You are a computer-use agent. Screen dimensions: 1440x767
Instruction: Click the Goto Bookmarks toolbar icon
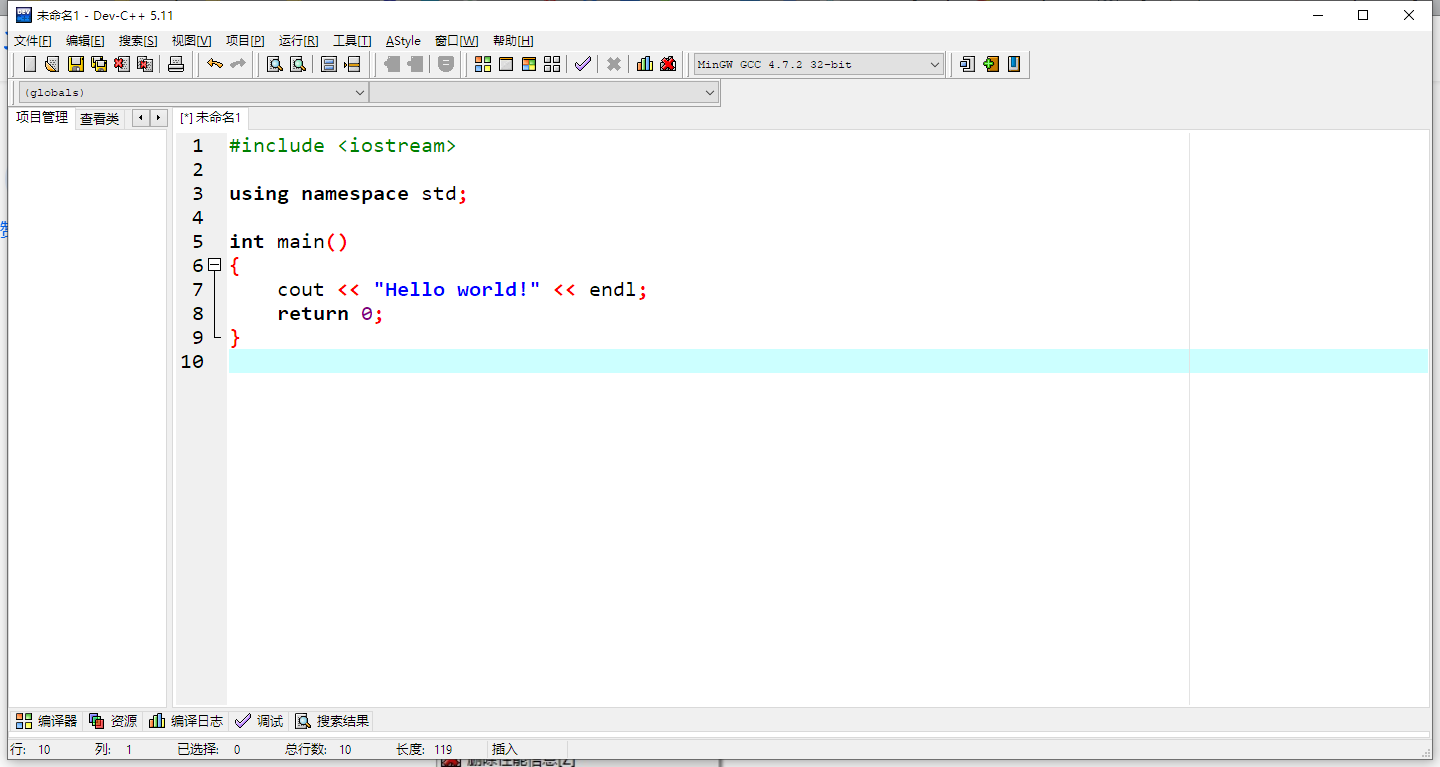pos(1014,64)
